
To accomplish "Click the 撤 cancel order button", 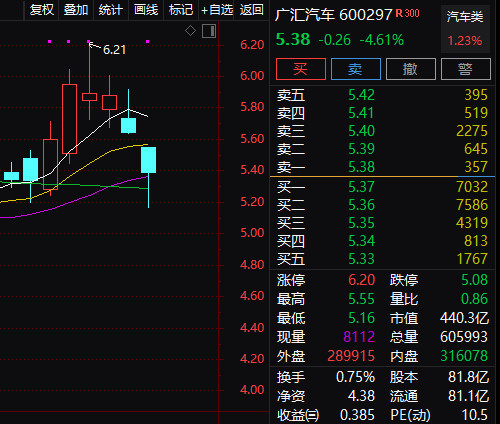I will pos(411,69).
